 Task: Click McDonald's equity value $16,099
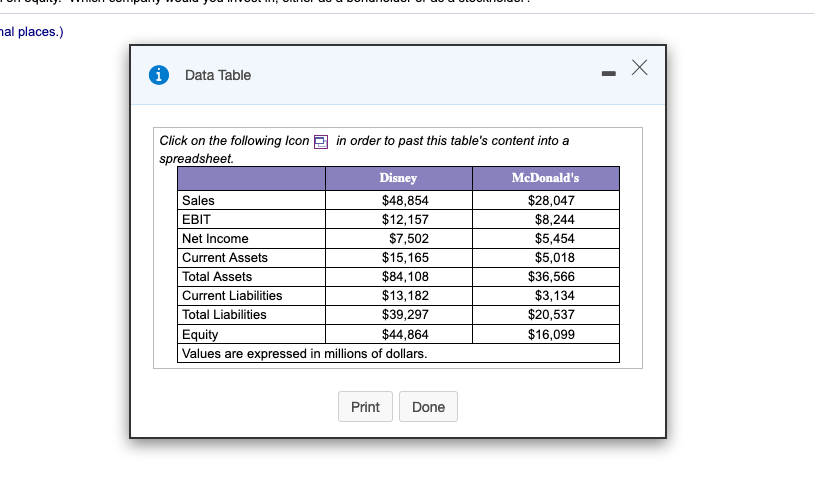[x=551, y=335]
